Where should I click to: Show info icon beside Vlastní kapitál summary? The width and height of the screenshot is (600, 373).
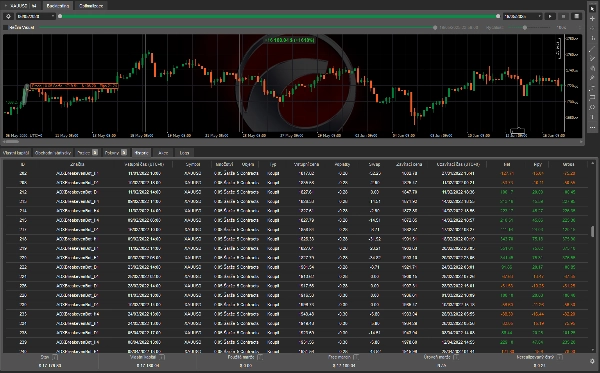tap(162, 357)
